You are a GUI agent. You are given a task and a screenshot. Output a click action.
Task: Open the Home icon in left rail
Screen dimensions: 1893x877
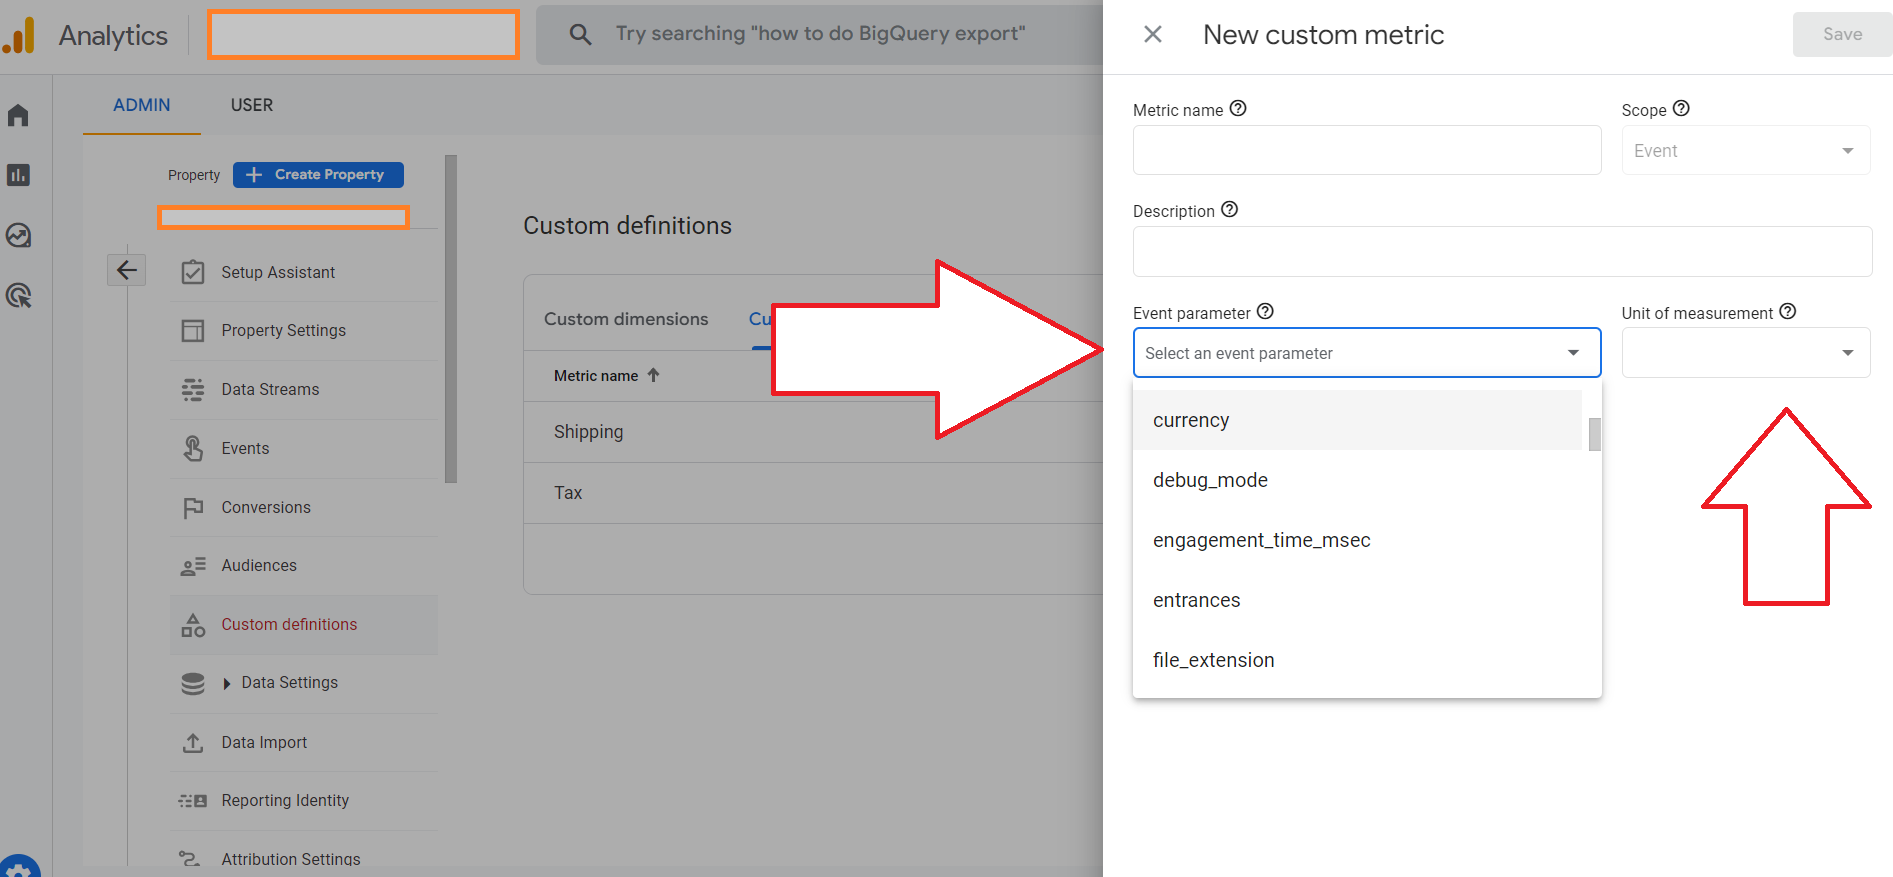tap(18, 115)
